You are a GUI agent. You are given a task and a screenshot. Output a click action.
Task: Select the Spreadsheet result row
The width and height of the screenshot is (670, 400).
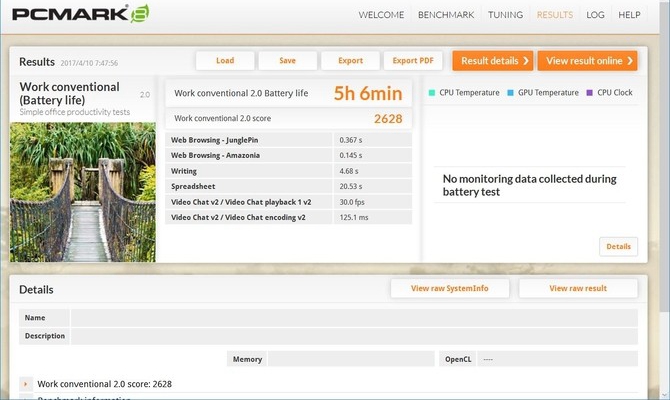click(288, 186)
